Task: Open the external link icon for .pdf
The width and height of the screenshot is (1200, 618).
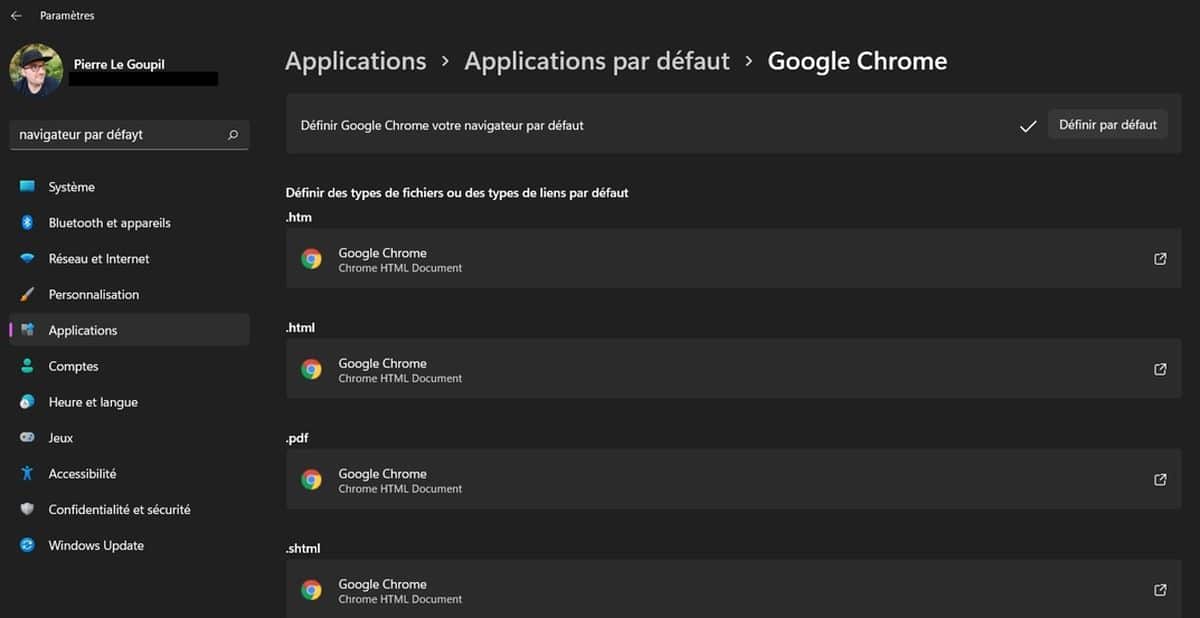Action: 1160,480
